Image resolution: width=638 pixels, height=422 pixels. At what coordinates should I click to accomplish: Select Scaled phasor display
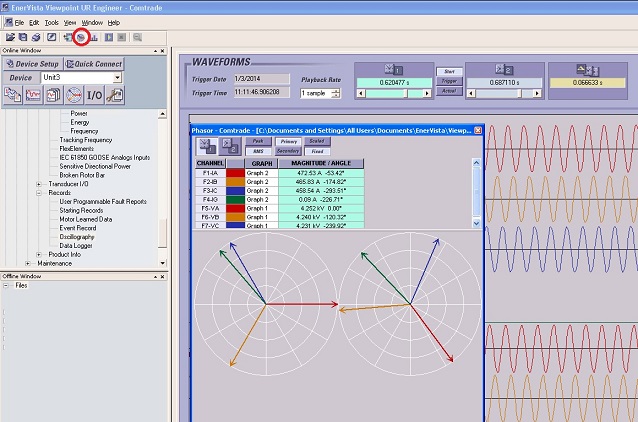click(317, 141)
